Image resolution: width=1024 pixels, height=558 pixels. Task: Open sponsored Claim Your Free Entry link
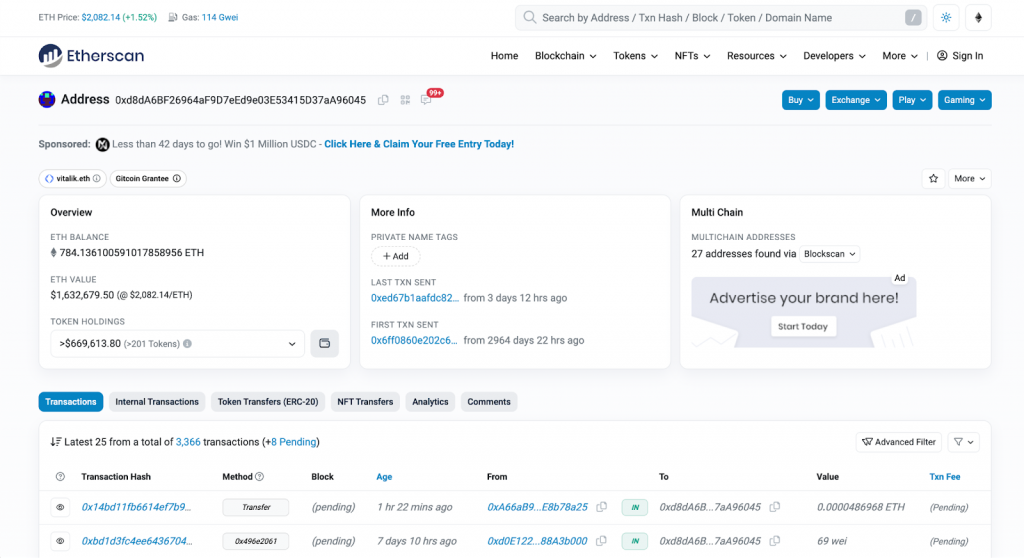click(419, 144)
